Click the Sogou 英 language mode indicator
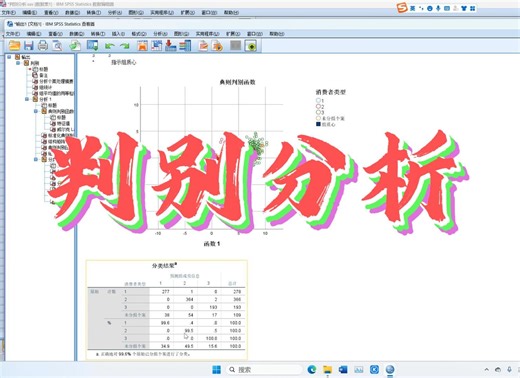This screenshot has width=520, height=378. [x=412, y=8]
